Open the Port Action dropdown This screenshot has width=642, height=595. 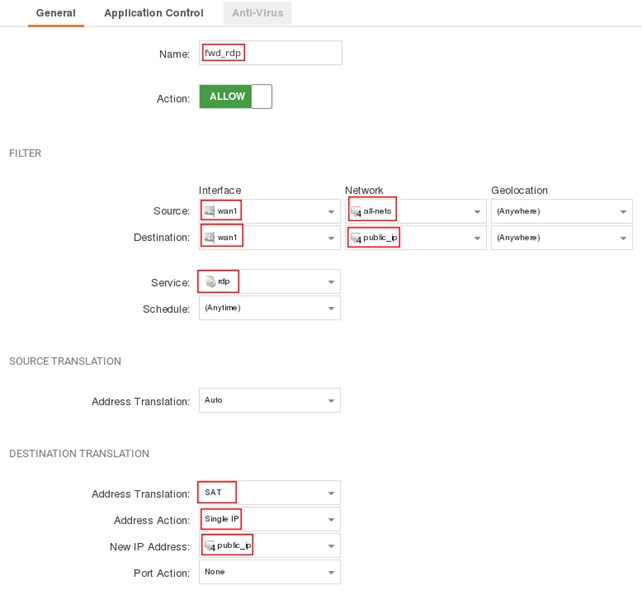pyautogui.click(x=331, y=573)
